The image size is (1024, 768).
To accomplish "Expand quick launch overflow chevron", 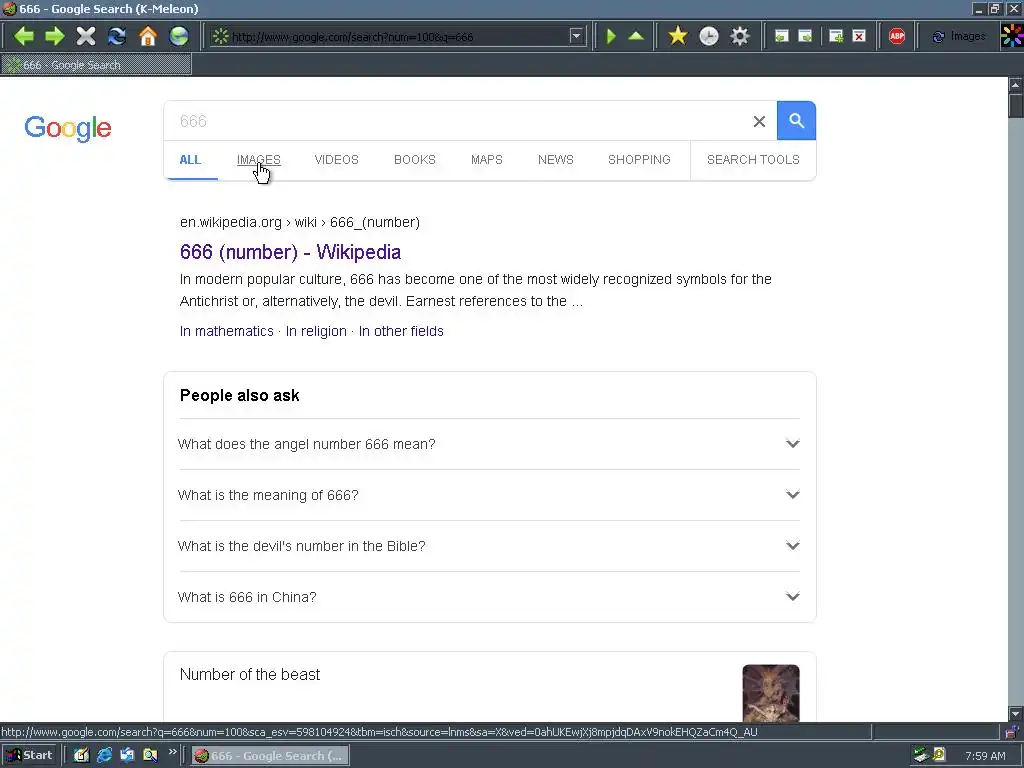I will tap(172, 753).
